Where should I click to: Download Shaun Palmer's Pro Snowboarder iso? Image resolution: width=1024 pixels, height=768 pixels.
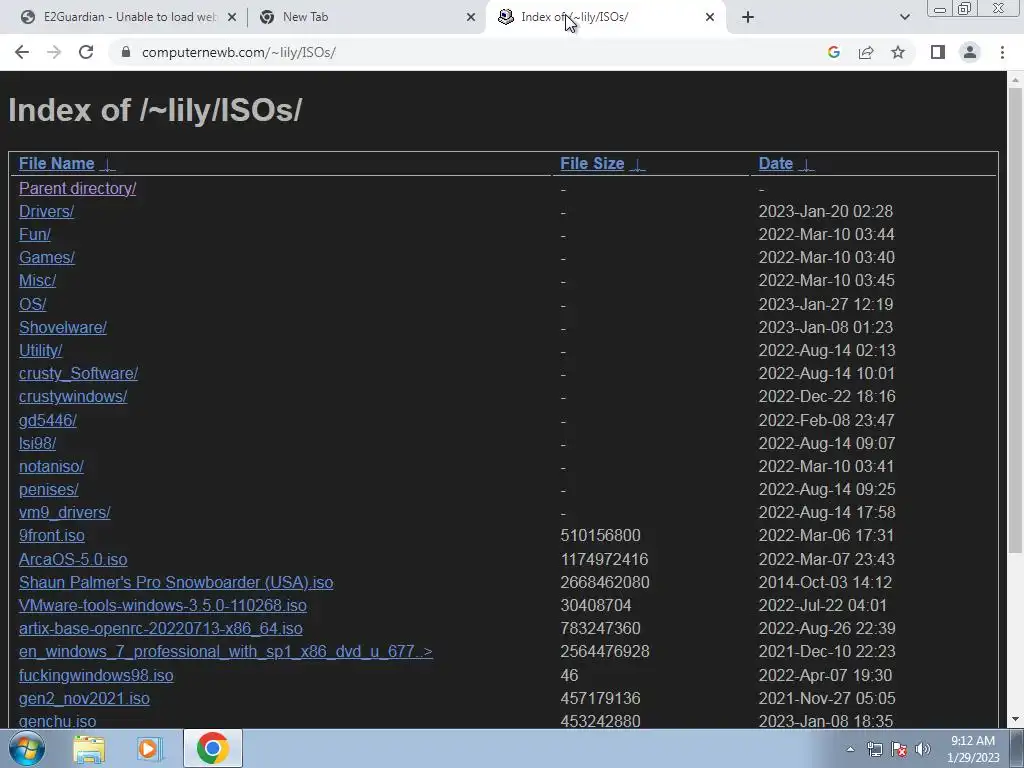tap(176, 583)
